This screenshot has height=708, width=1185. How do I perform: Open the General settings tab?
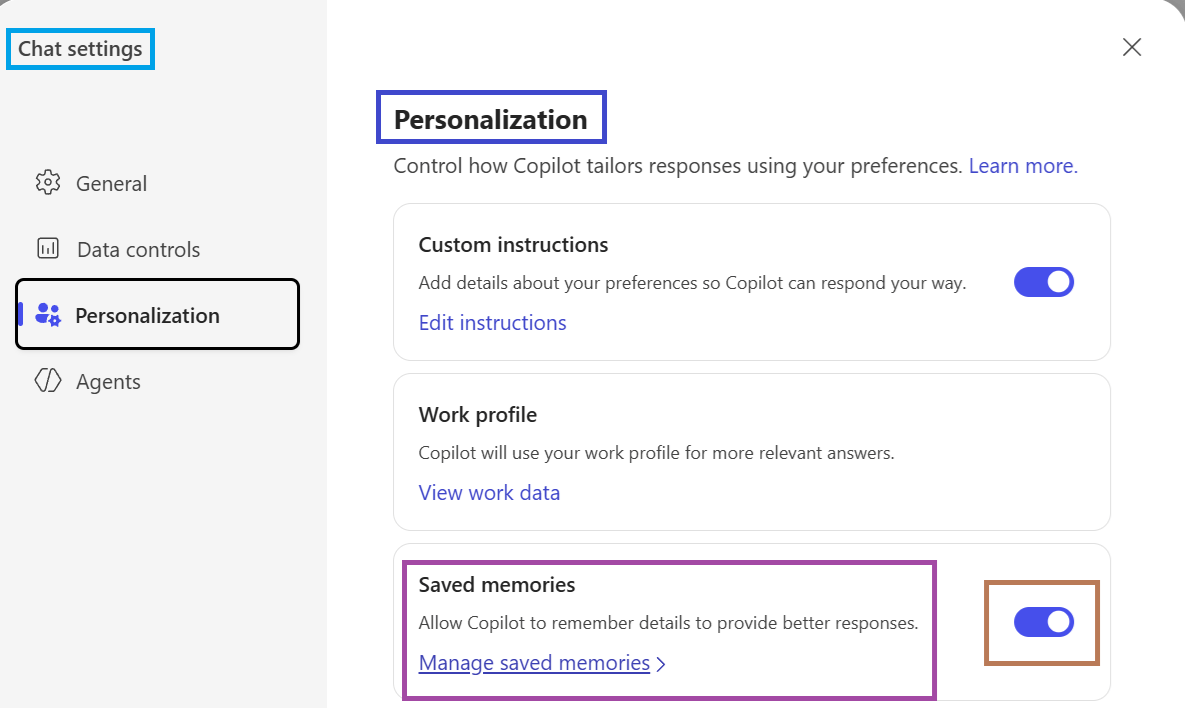(111, 183)
